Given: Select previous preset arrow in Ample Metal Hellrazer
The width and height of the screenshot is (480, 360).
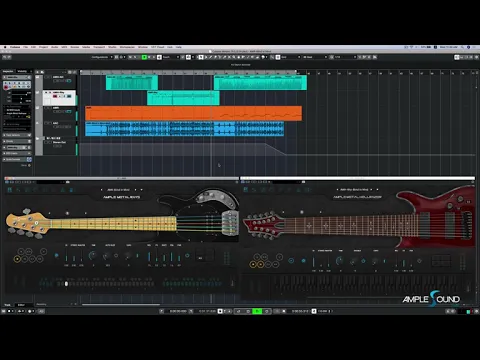Looking at the screenshot, I should click(337, 189).
